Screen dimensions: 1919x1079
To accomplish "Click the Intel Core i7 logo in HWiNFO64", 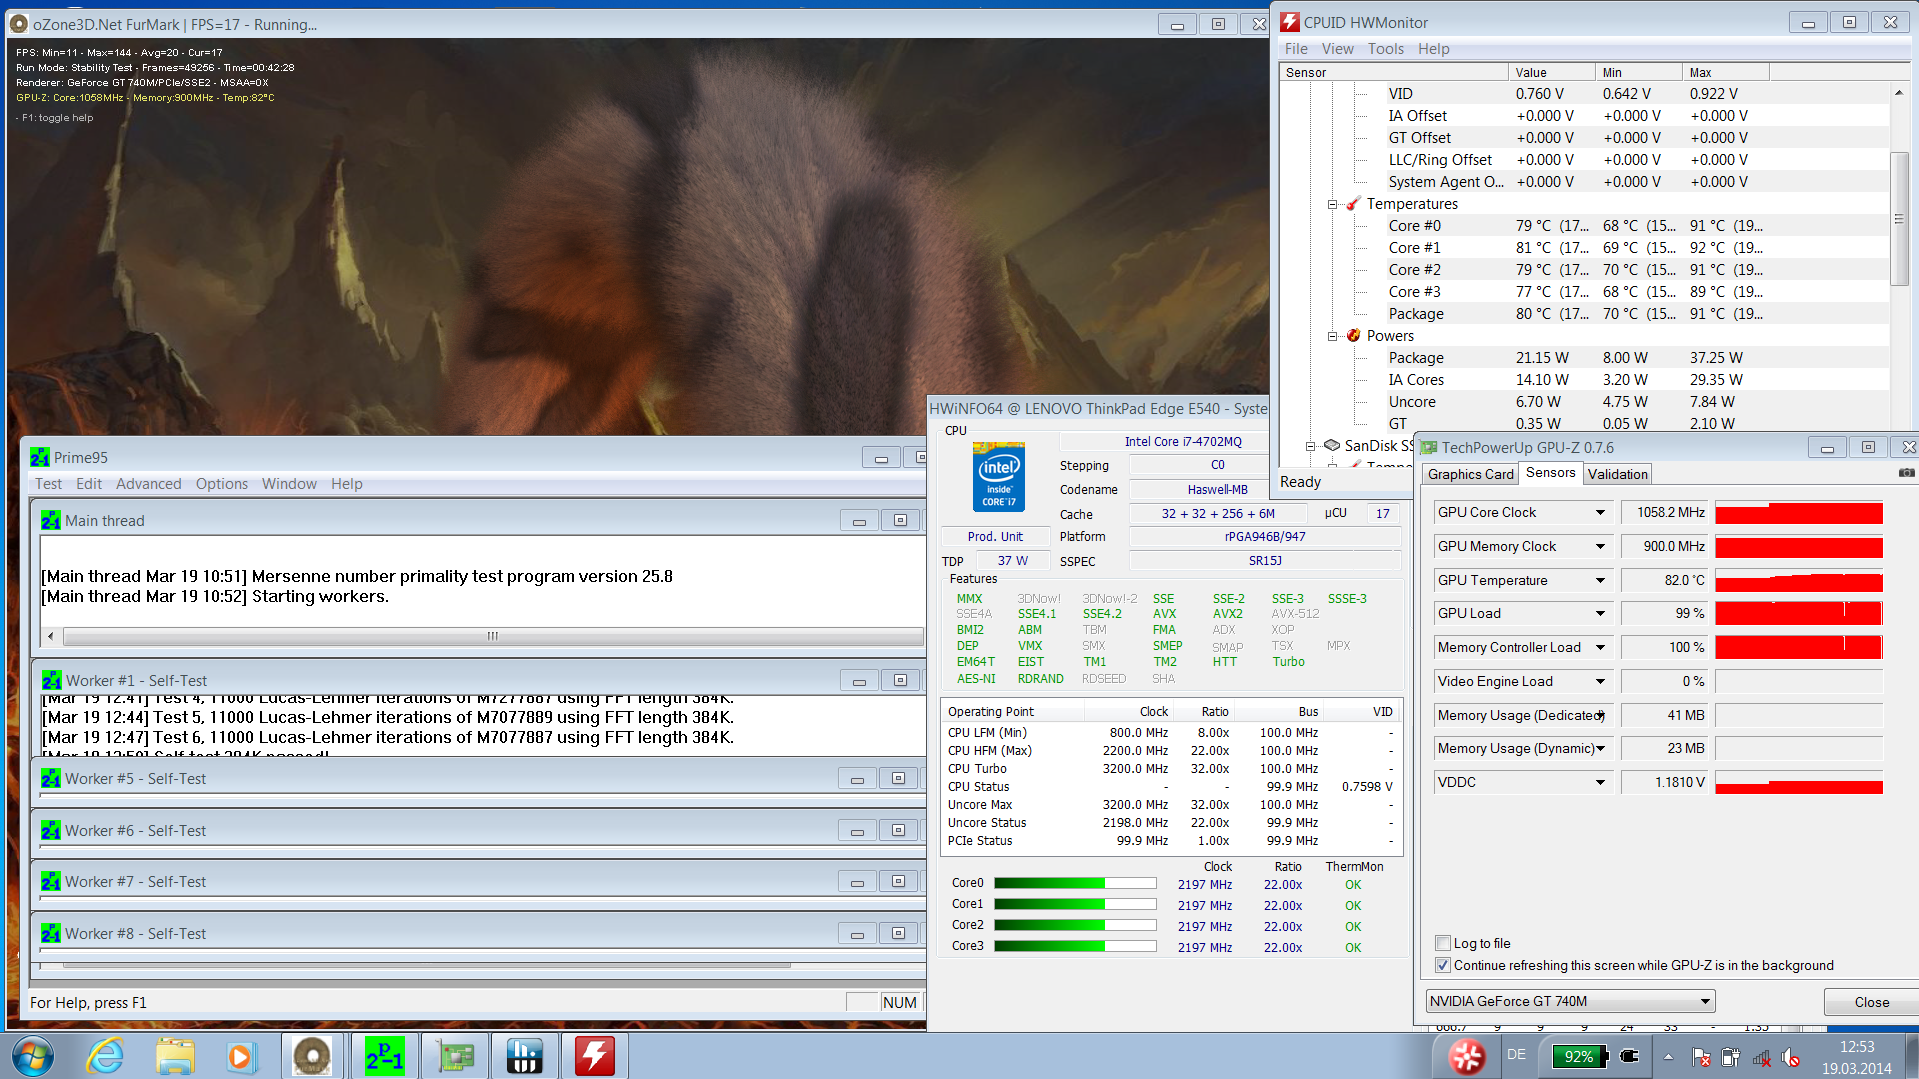I will 999,476.
